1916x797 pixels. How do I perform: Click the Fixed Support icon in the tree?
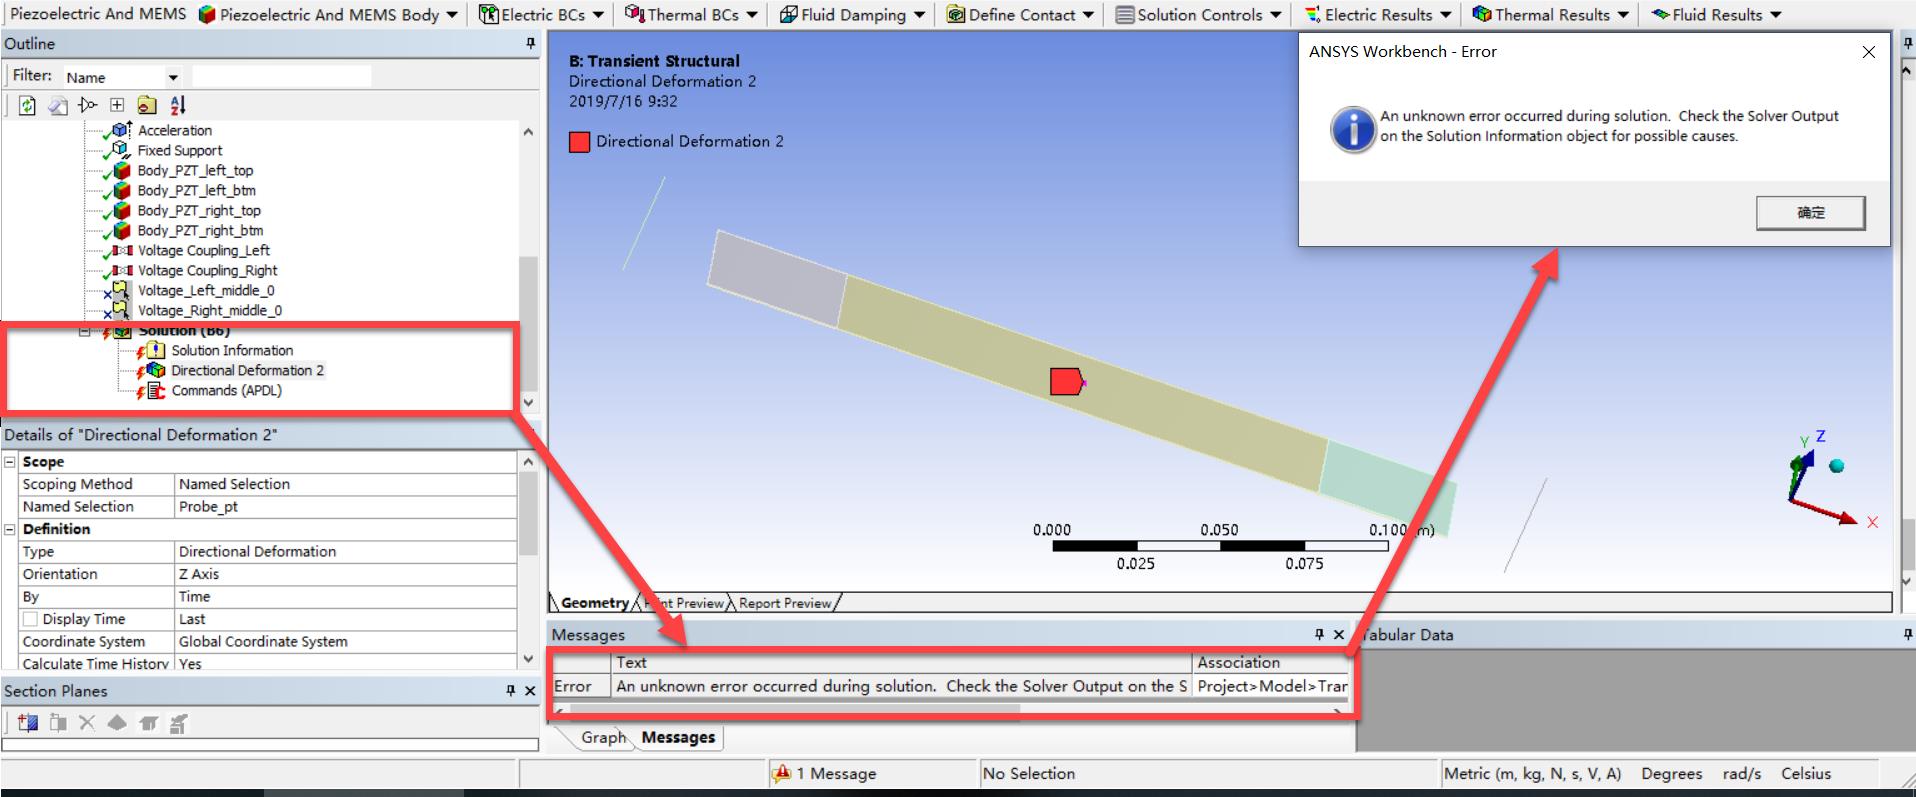tap(121, 150)
